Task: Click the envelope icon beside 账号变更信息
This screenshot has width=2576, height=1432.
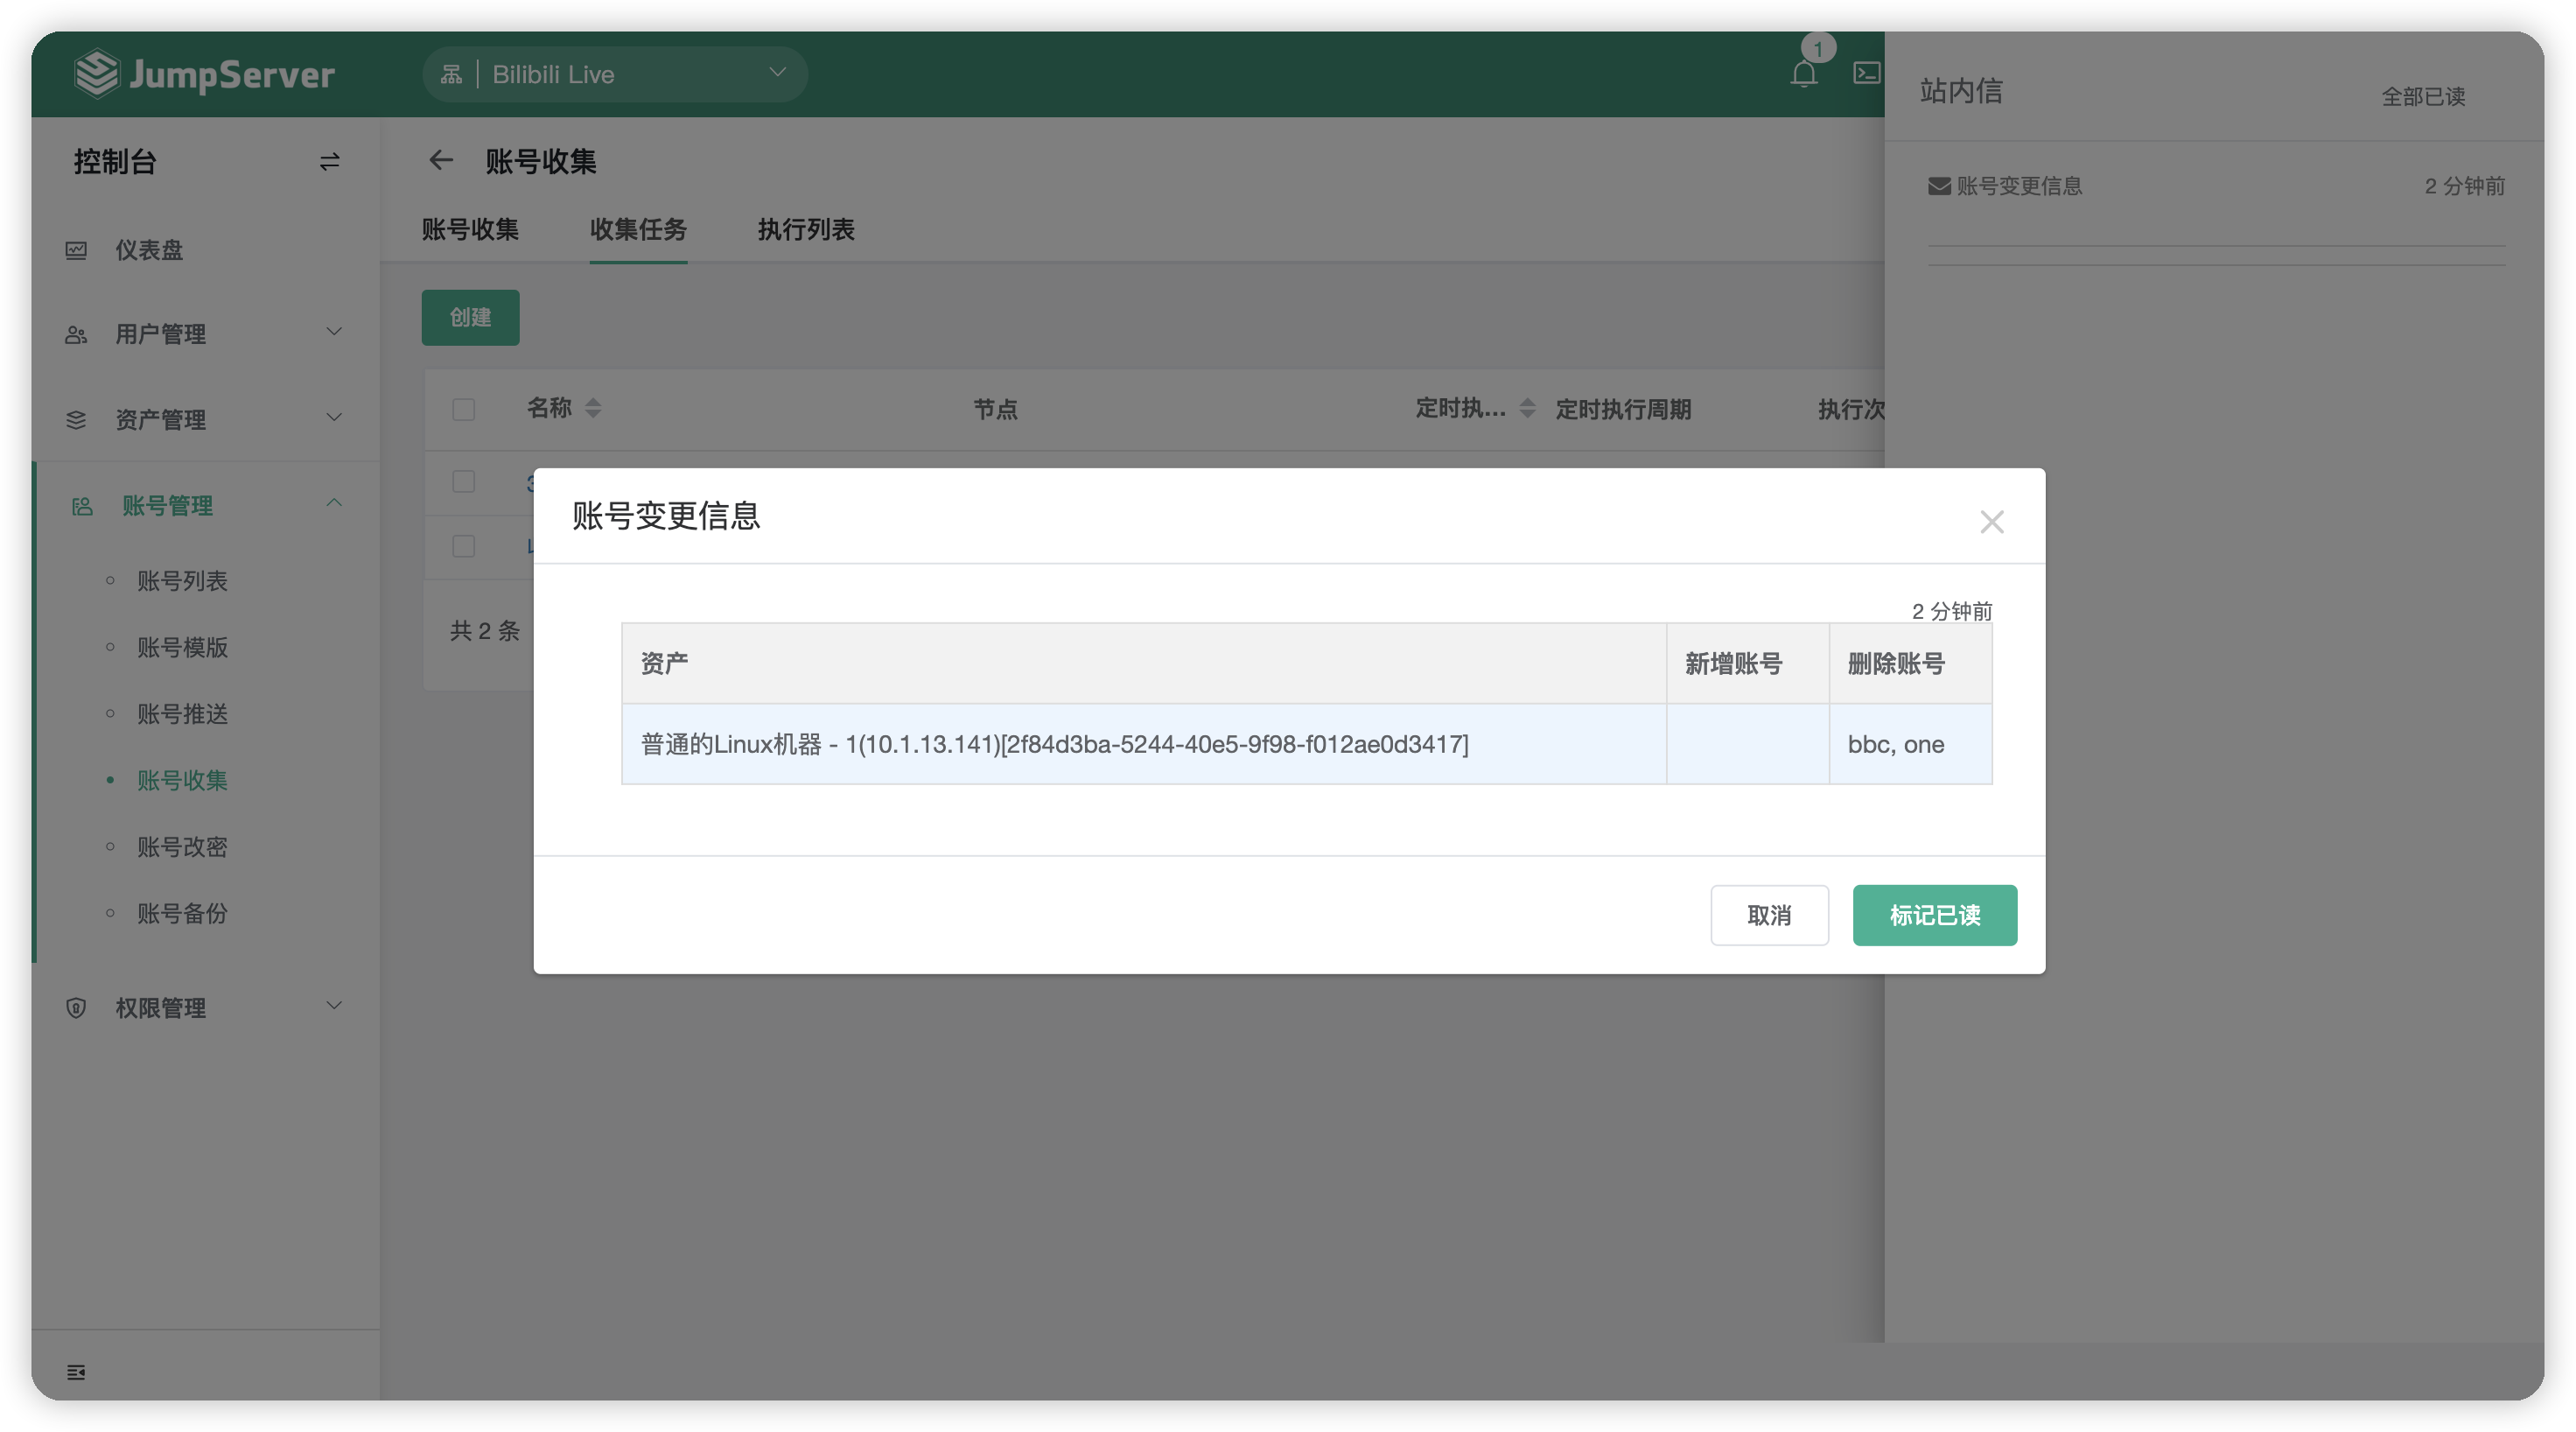Action: point(1939,186)
